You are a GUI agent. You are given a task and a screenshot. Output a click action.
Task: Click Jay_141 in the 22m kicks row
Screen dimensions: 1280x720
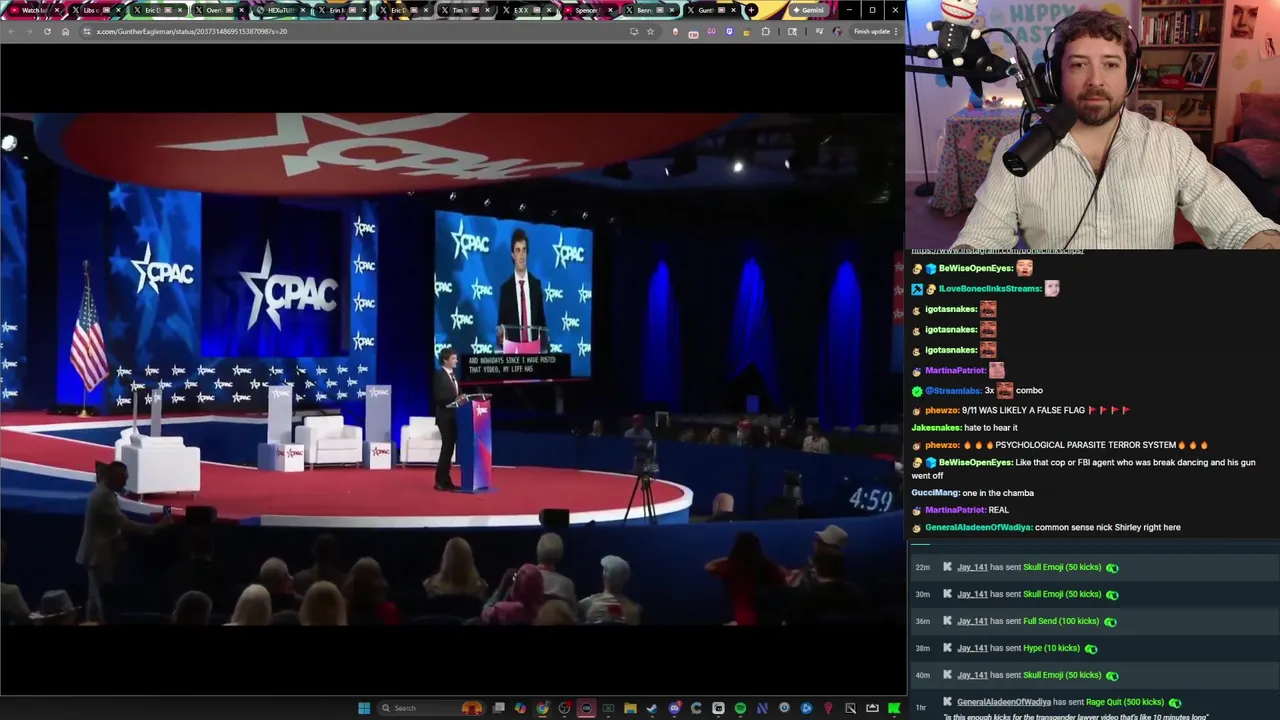point(972,567)
